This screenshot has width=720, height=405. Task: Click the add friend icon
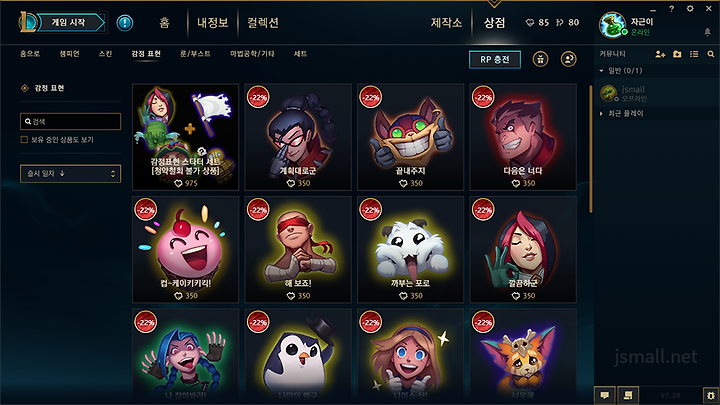pos(660,54)
